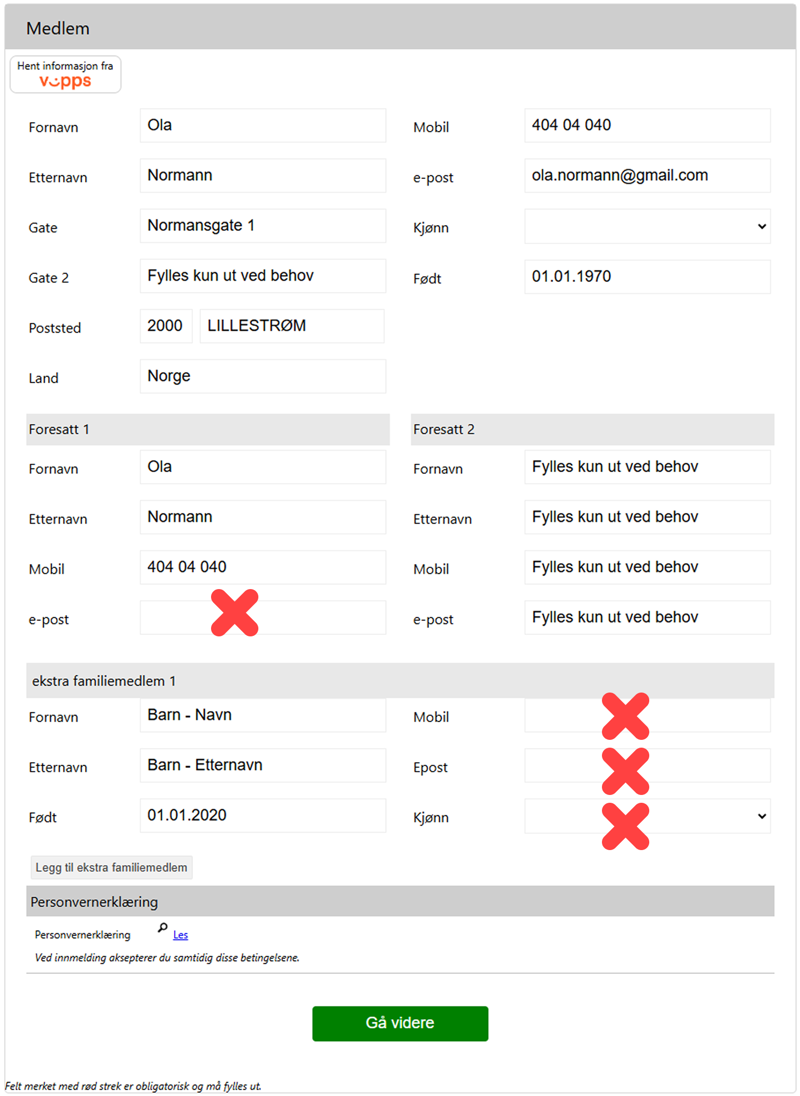Click the Land field containing Norge

tap(262, 377)
